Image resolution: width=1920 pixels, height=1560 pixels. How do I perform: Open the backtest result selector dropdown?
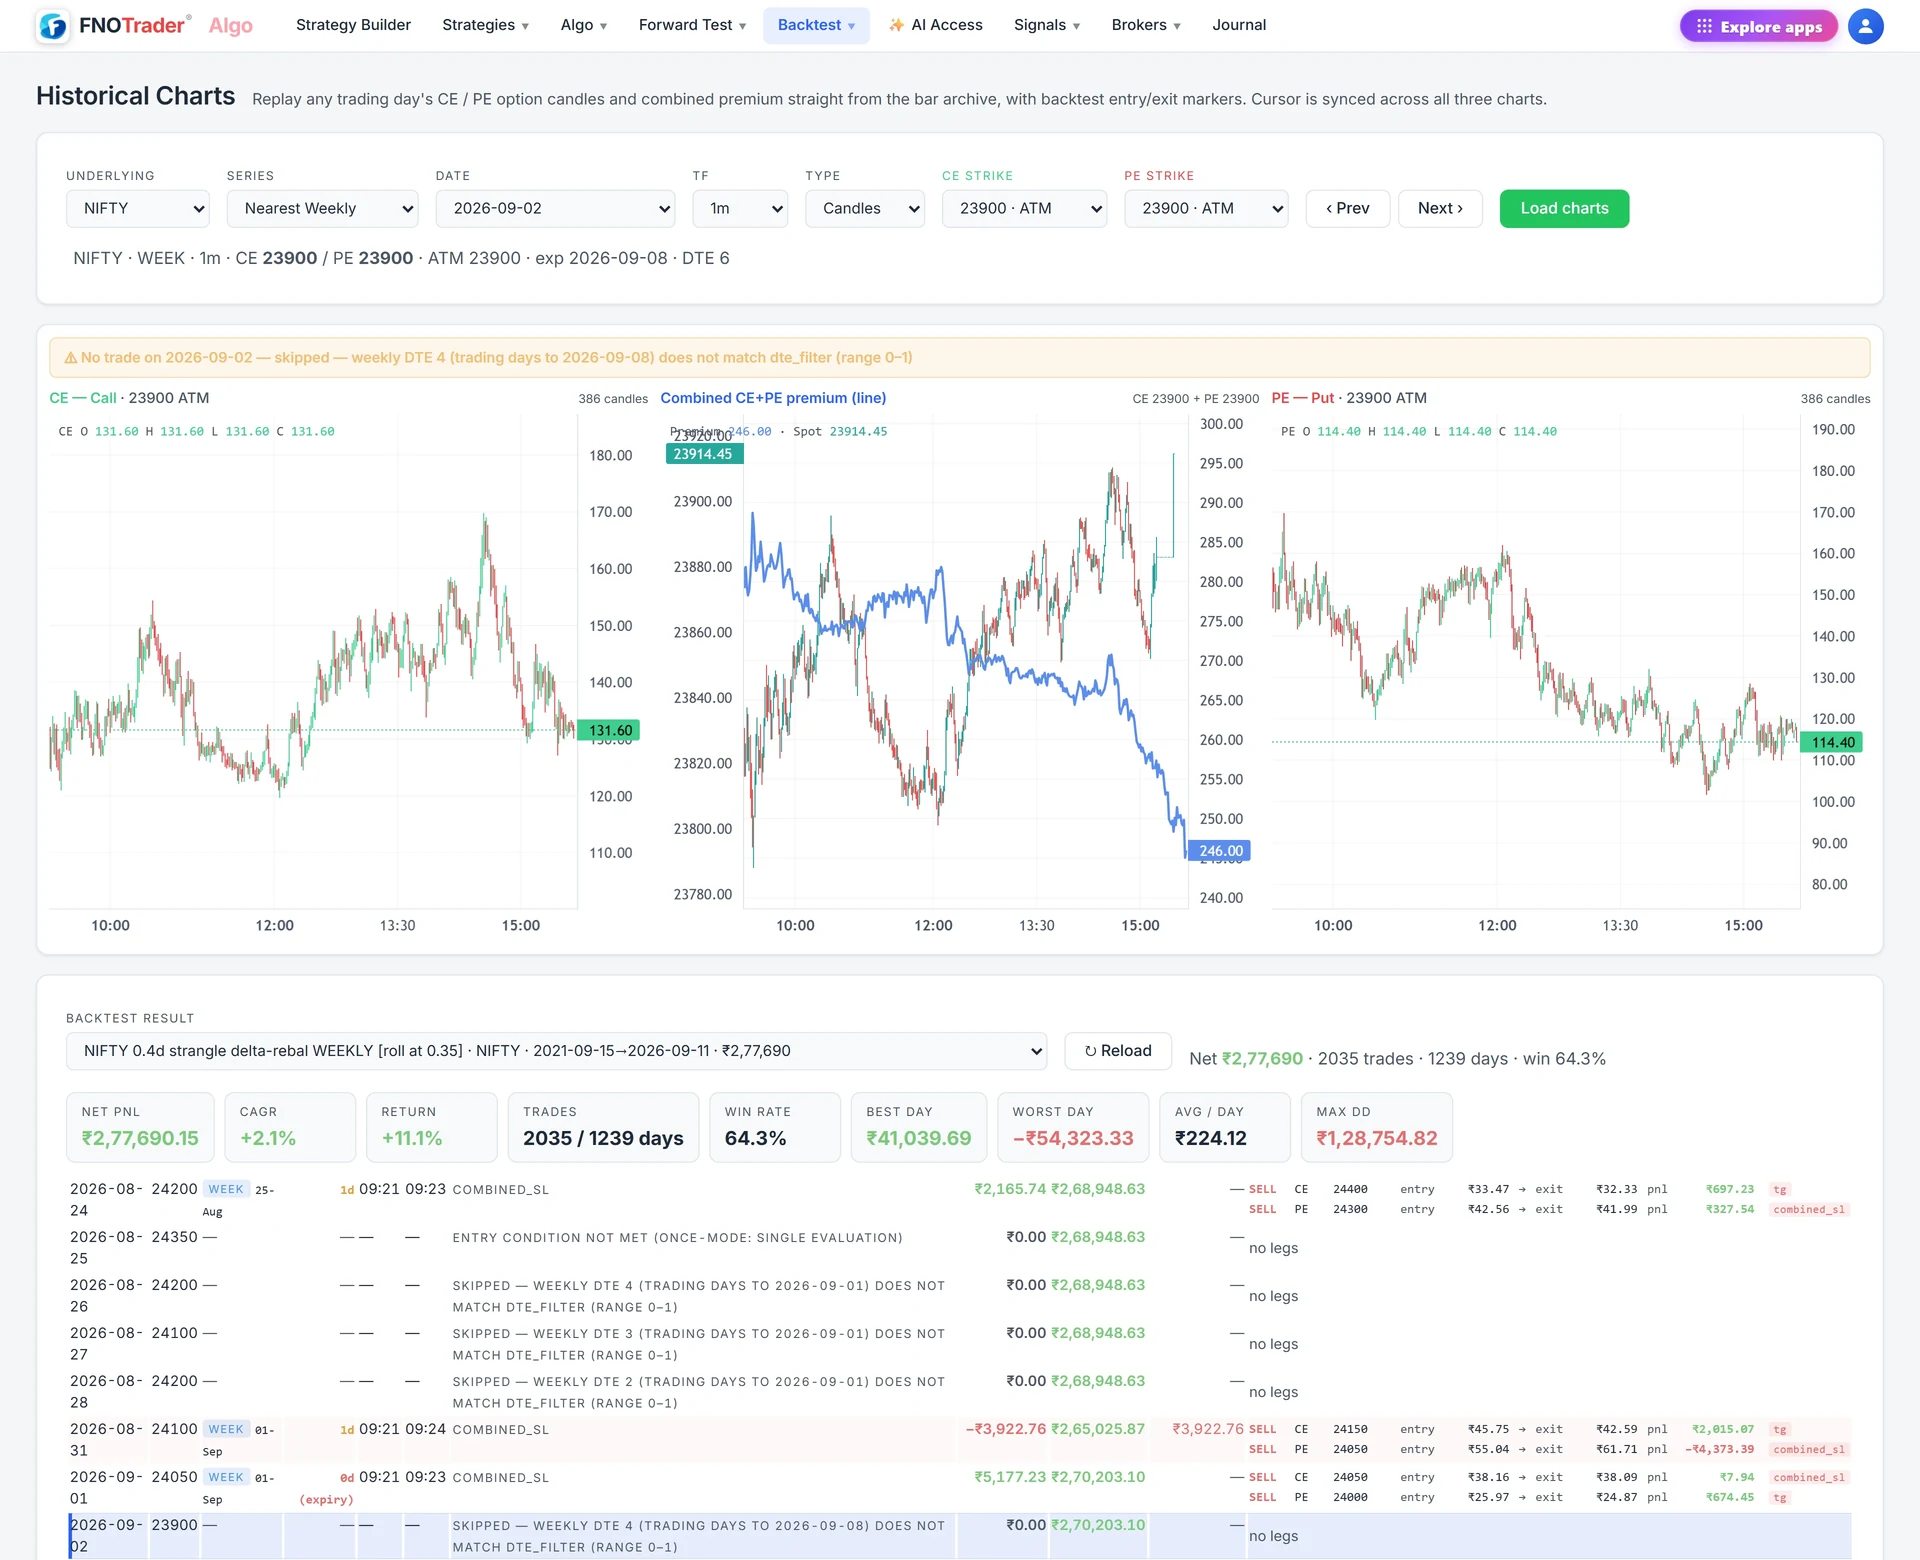pos(556,1051)
